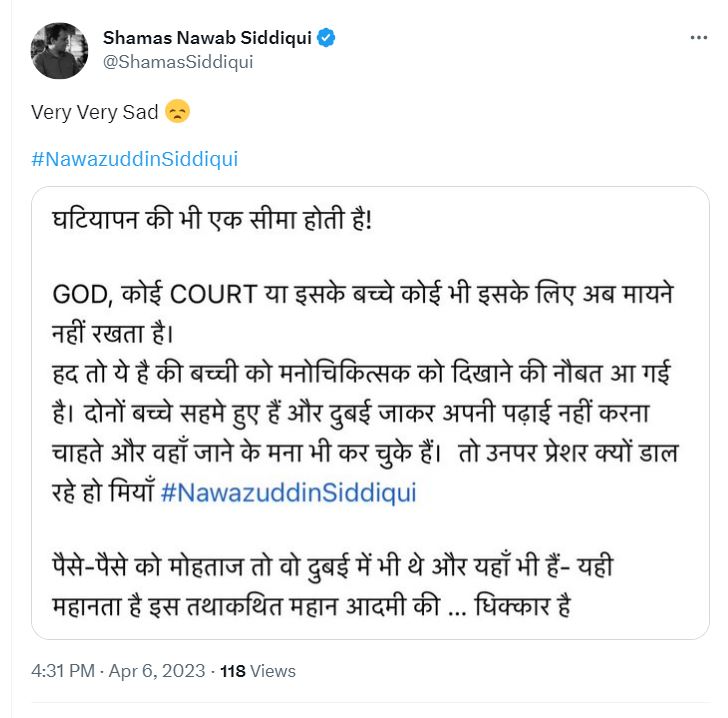Click the "Very Very Sad" tweet text
This screenshot has width=728, height=718.
pyautogui.click(x=95, y=112)
